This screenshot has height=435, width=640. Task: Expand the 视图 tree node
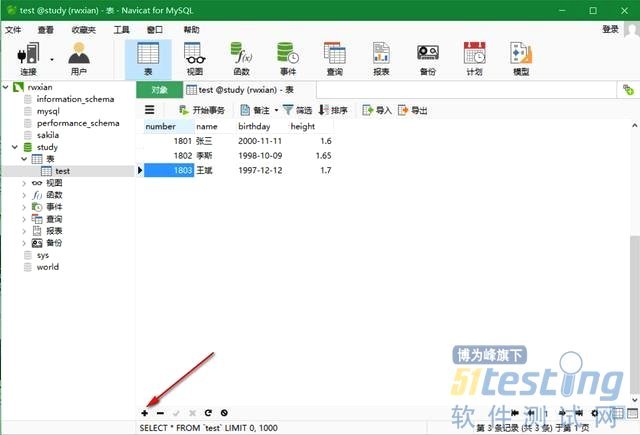[x=24, y=183]
